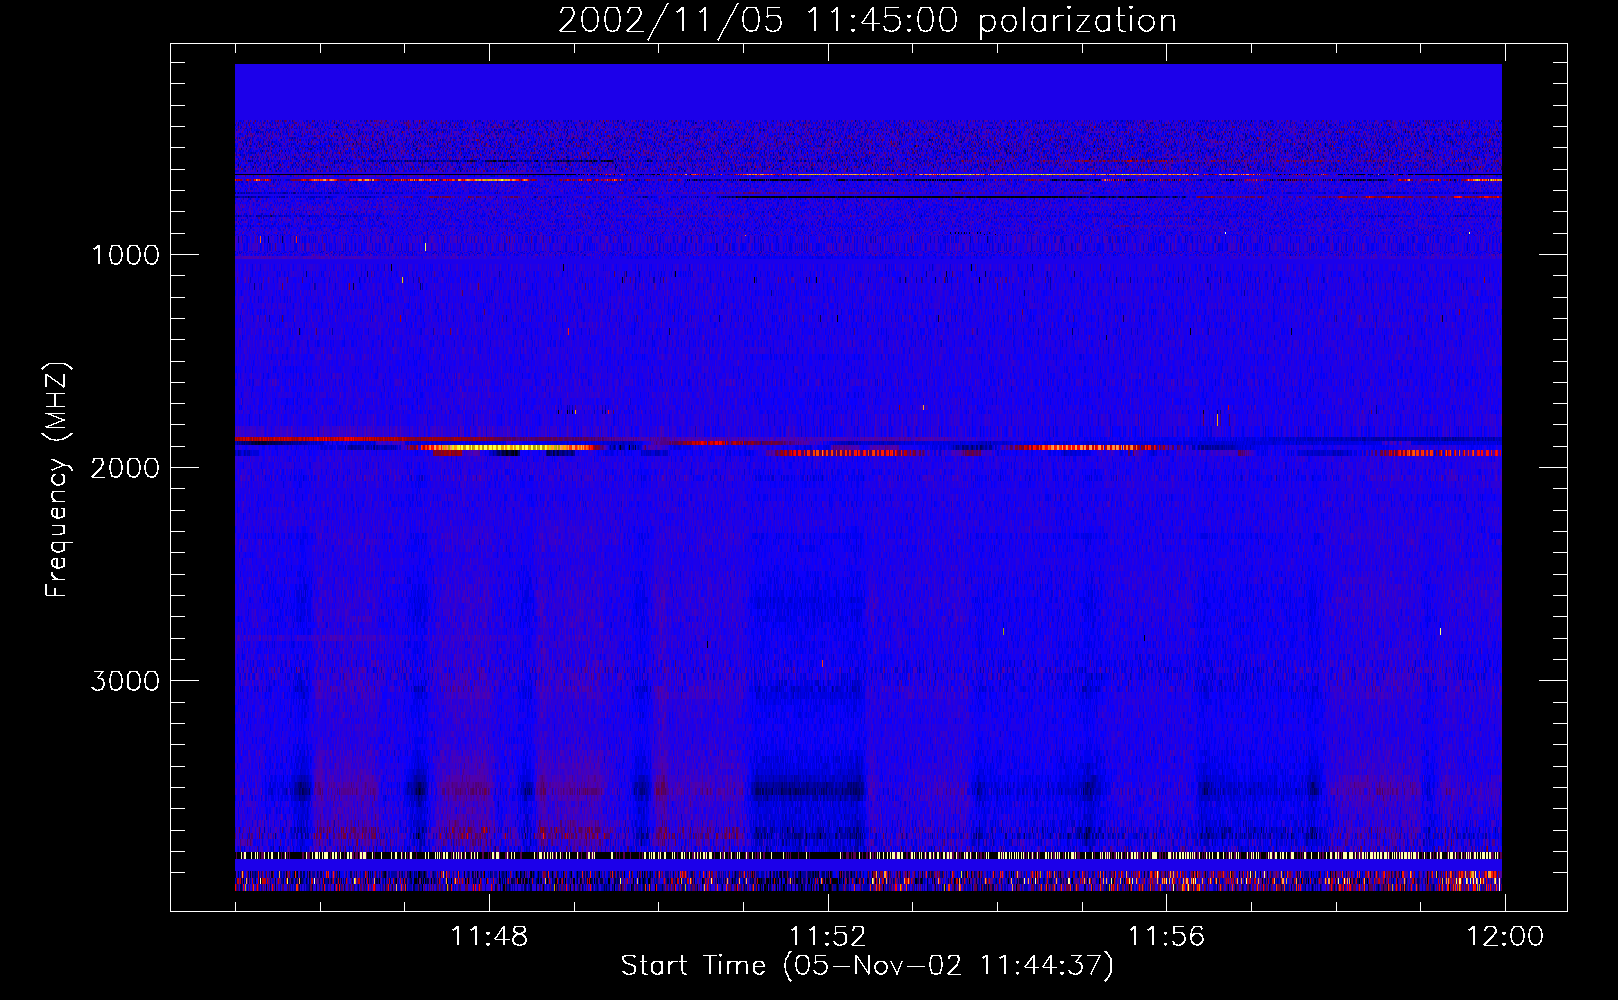Select the "Start Time (05-Nov-02 11:44:37)" axis label
The width and height of the screenshot is (1618, 1000).
pyautogui.click(x=867, y=966)
